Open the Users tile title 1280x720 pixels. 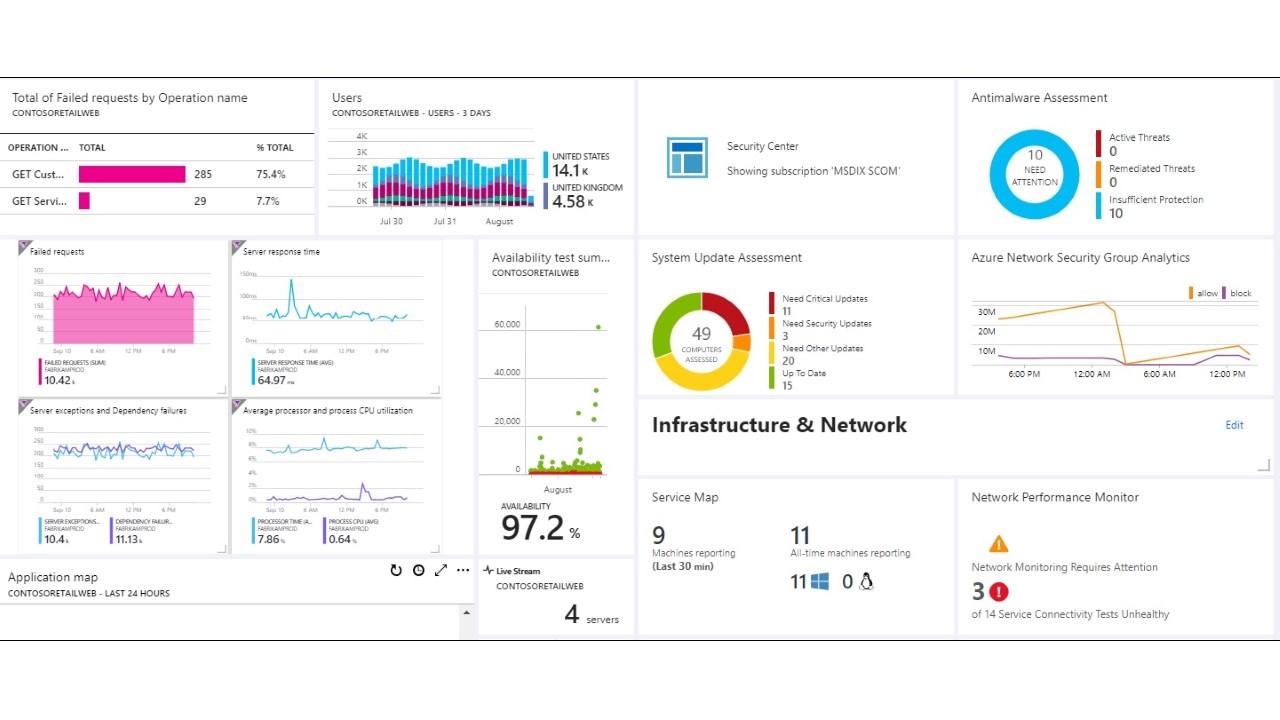point(347,98)
